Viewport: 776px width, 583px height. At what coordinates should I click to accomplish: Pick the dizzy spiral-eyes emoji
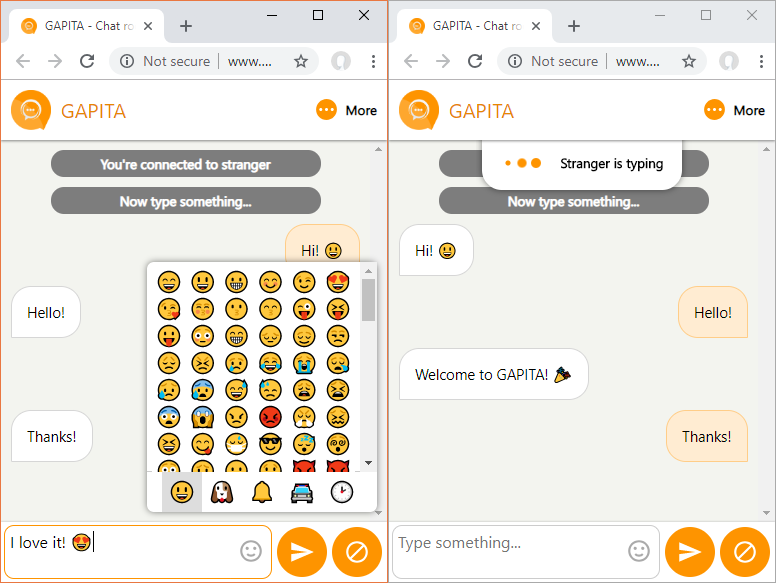[x=338, y=444]
